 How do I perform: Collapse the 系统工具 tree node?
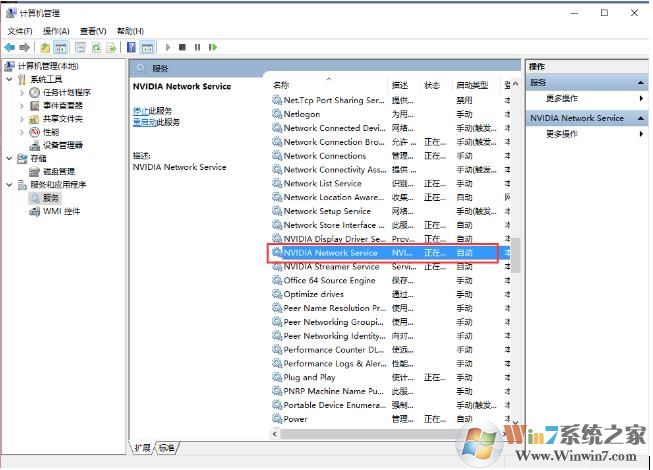9,80
